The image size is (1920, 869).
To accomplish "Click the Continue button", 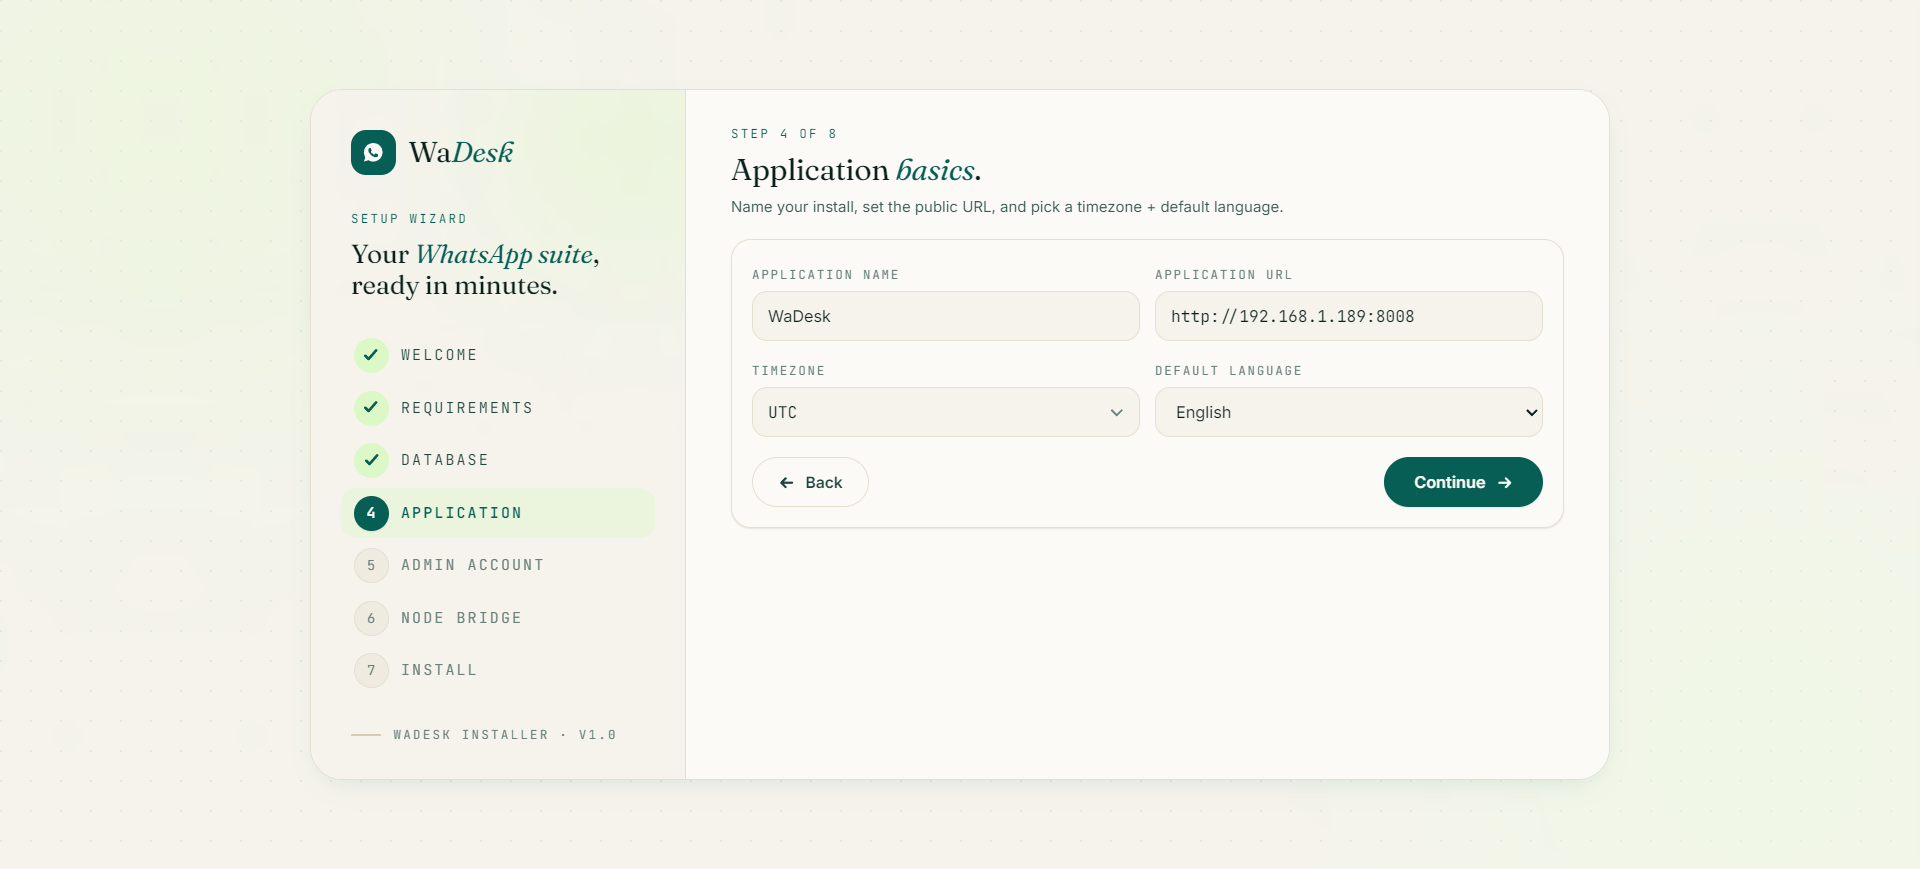I will (x=1463, y=482).
